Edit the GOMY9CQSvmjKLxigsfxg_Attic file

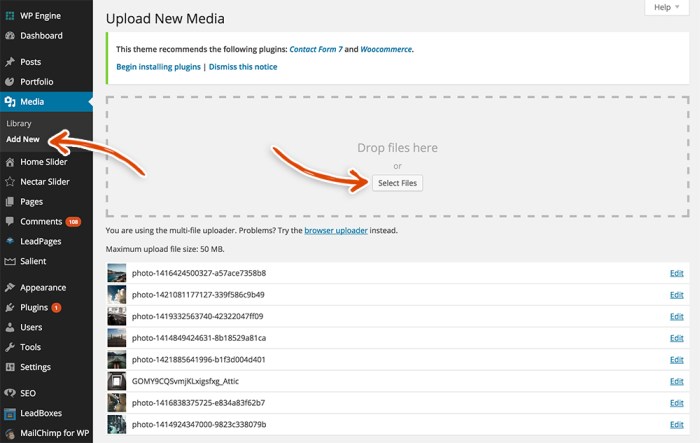click(x=676, y=381)
